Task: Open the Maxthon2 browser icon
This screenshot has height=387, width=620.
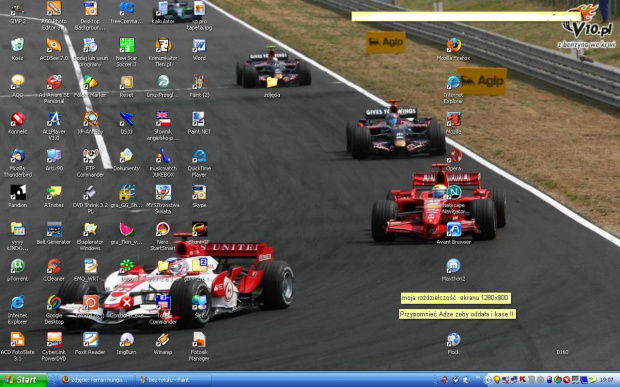Action: point(454,270)
